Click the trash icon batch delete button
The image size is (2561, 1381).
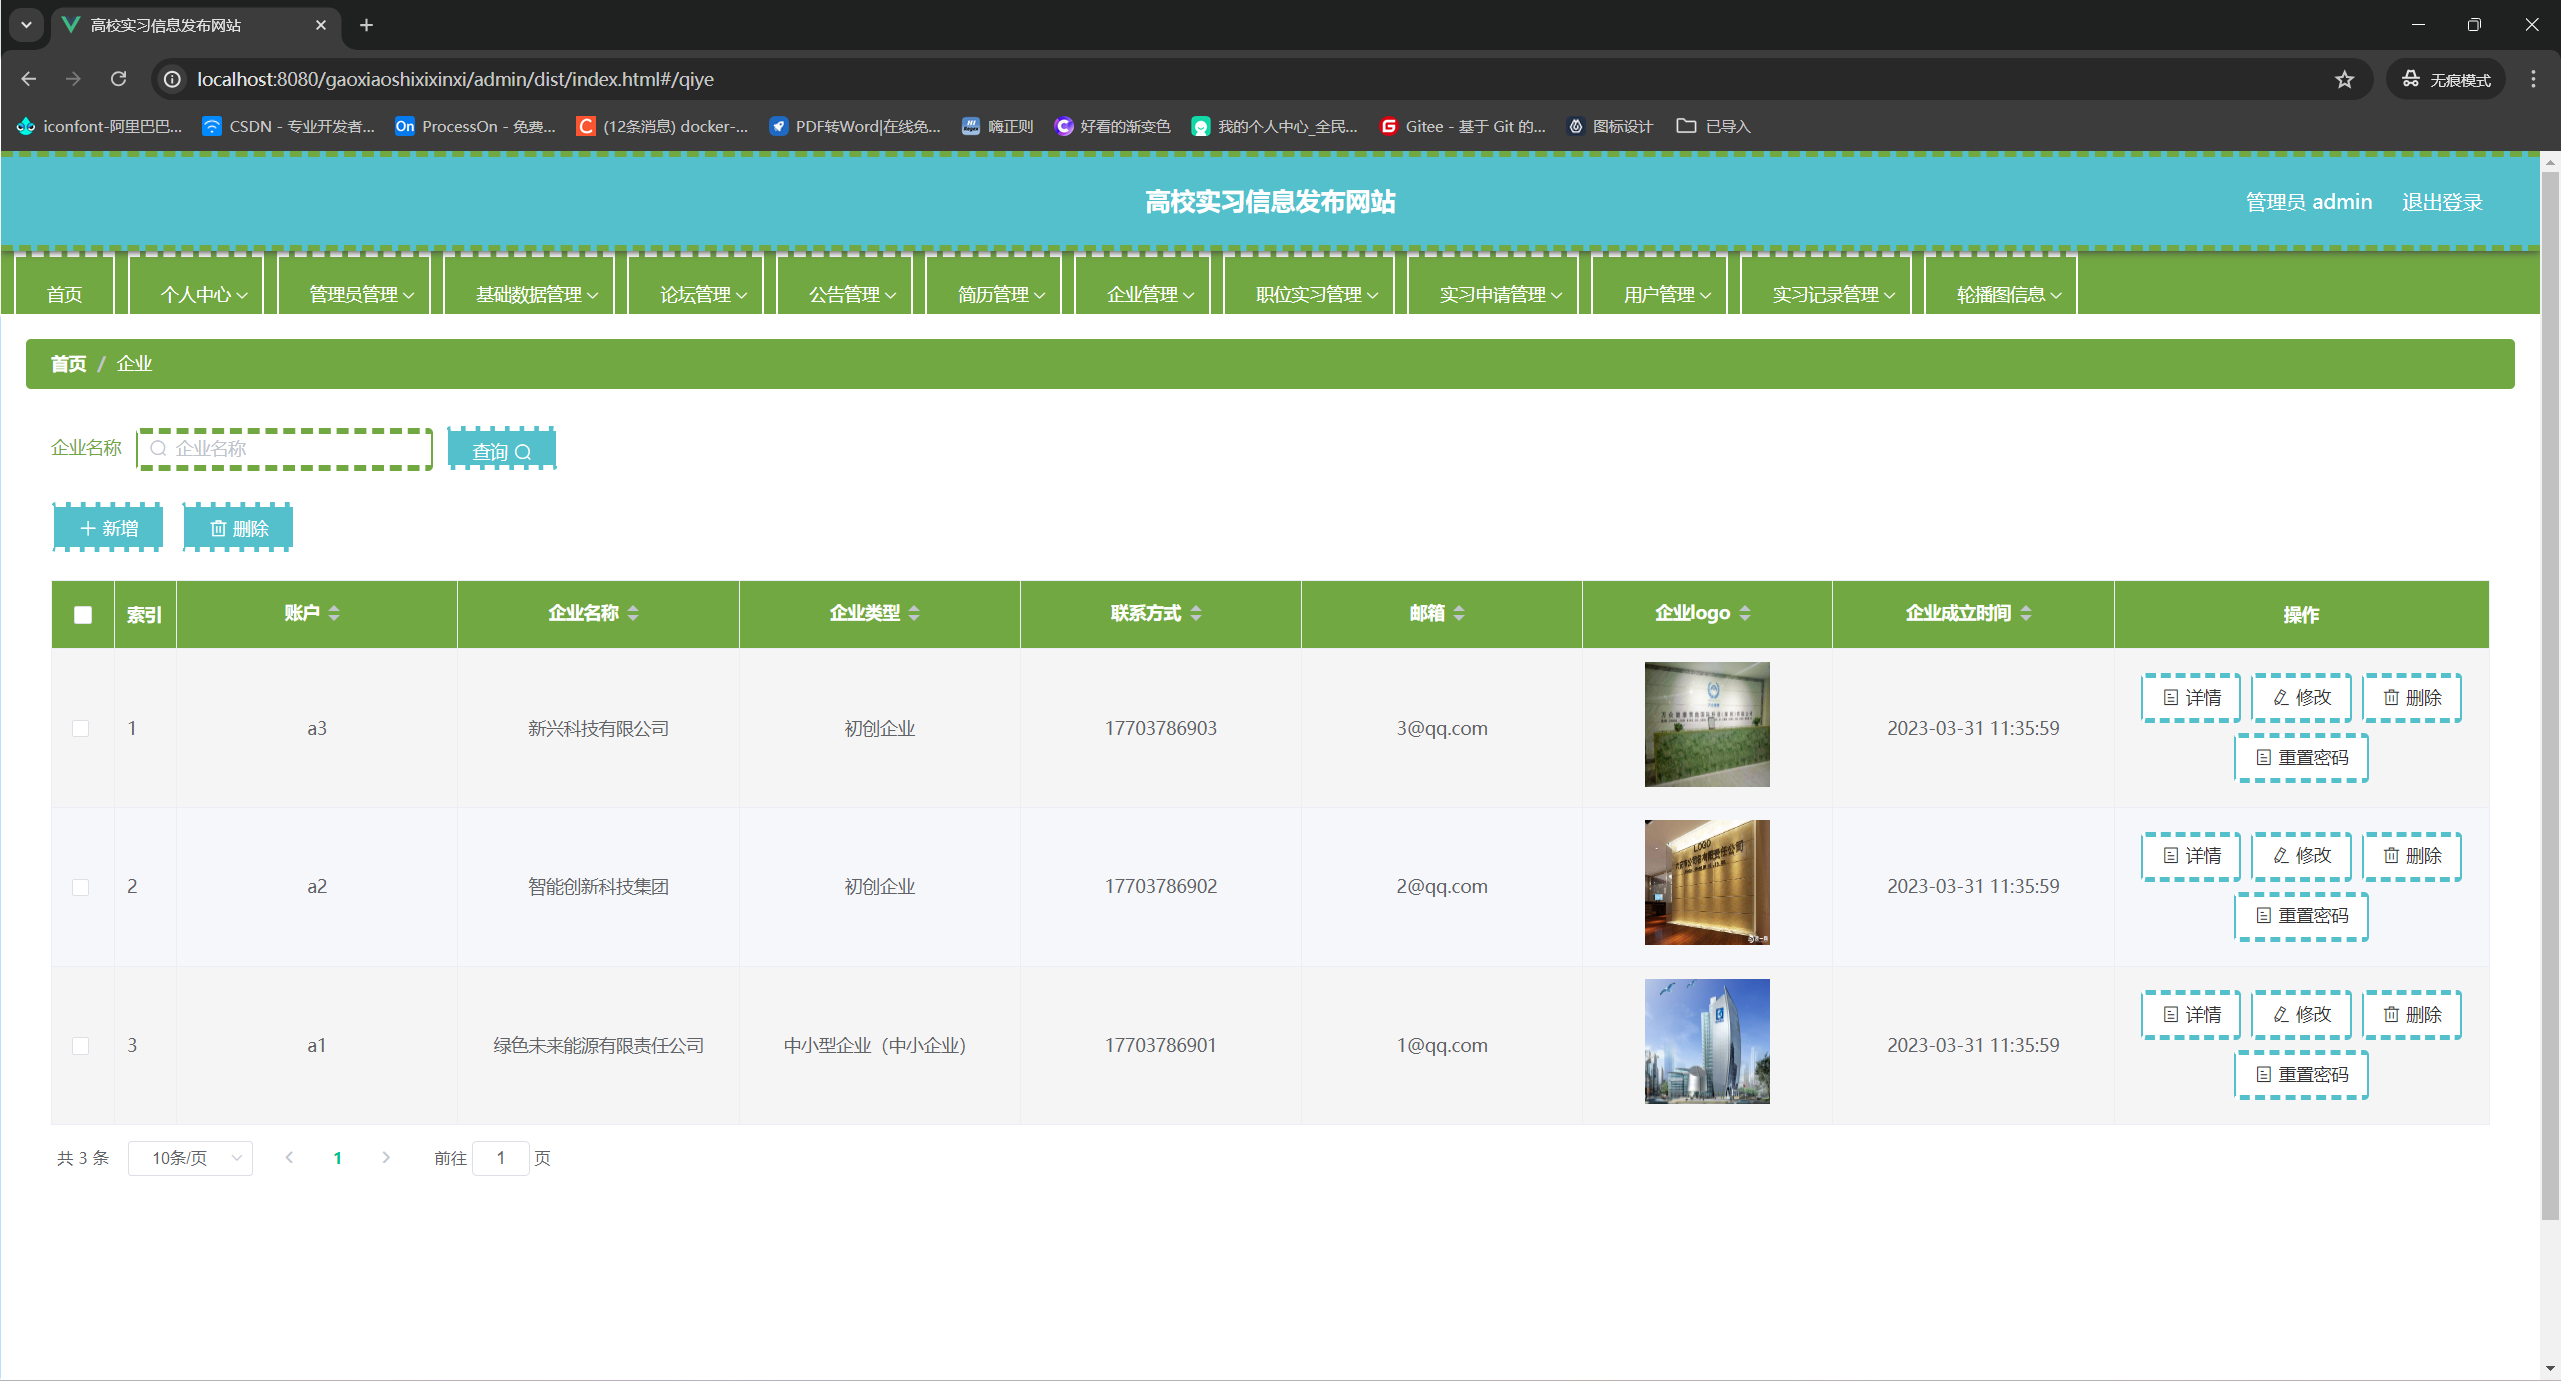click(x=238, y=528)
